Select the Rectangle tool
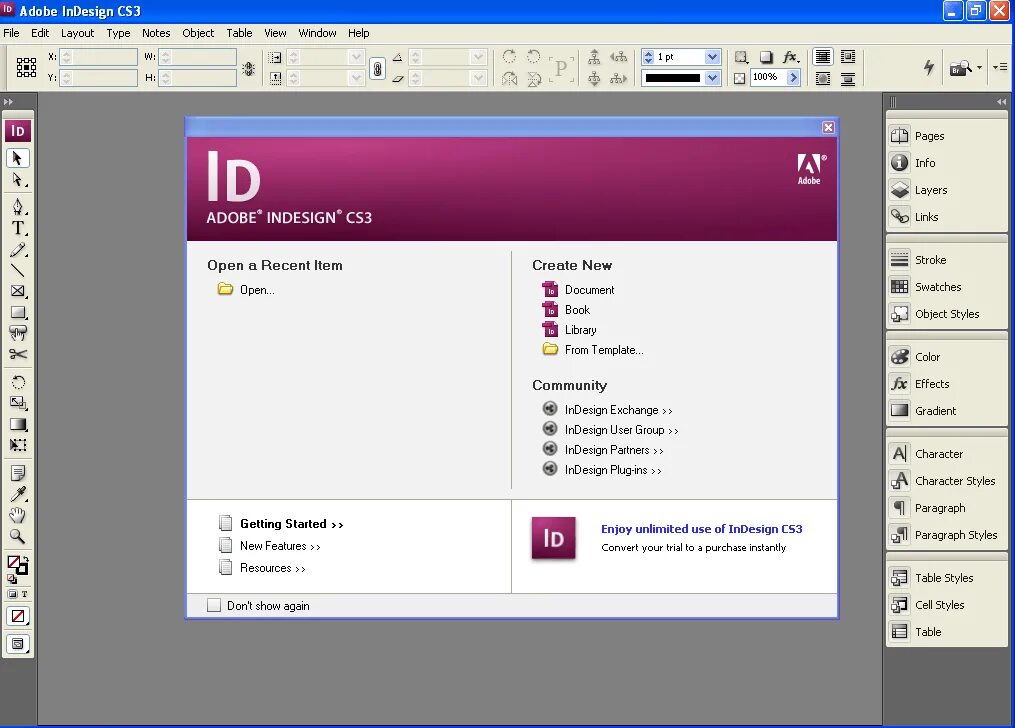1015x728 pixels. point(17,313)
